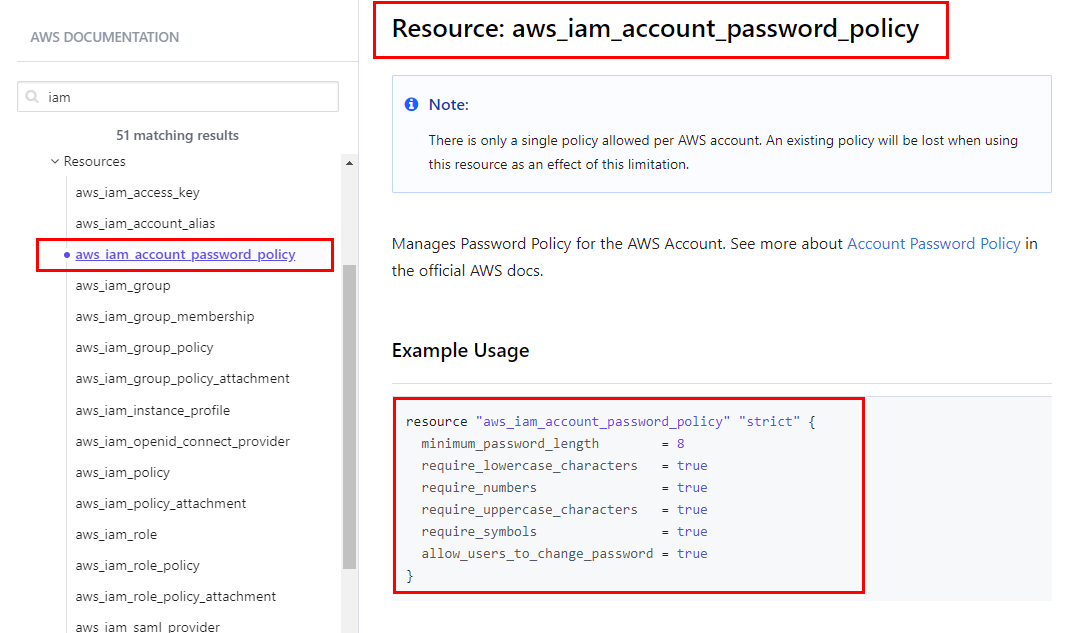
Task: Open aws_iam_group_policy resource page
Action: coord(145,347)
